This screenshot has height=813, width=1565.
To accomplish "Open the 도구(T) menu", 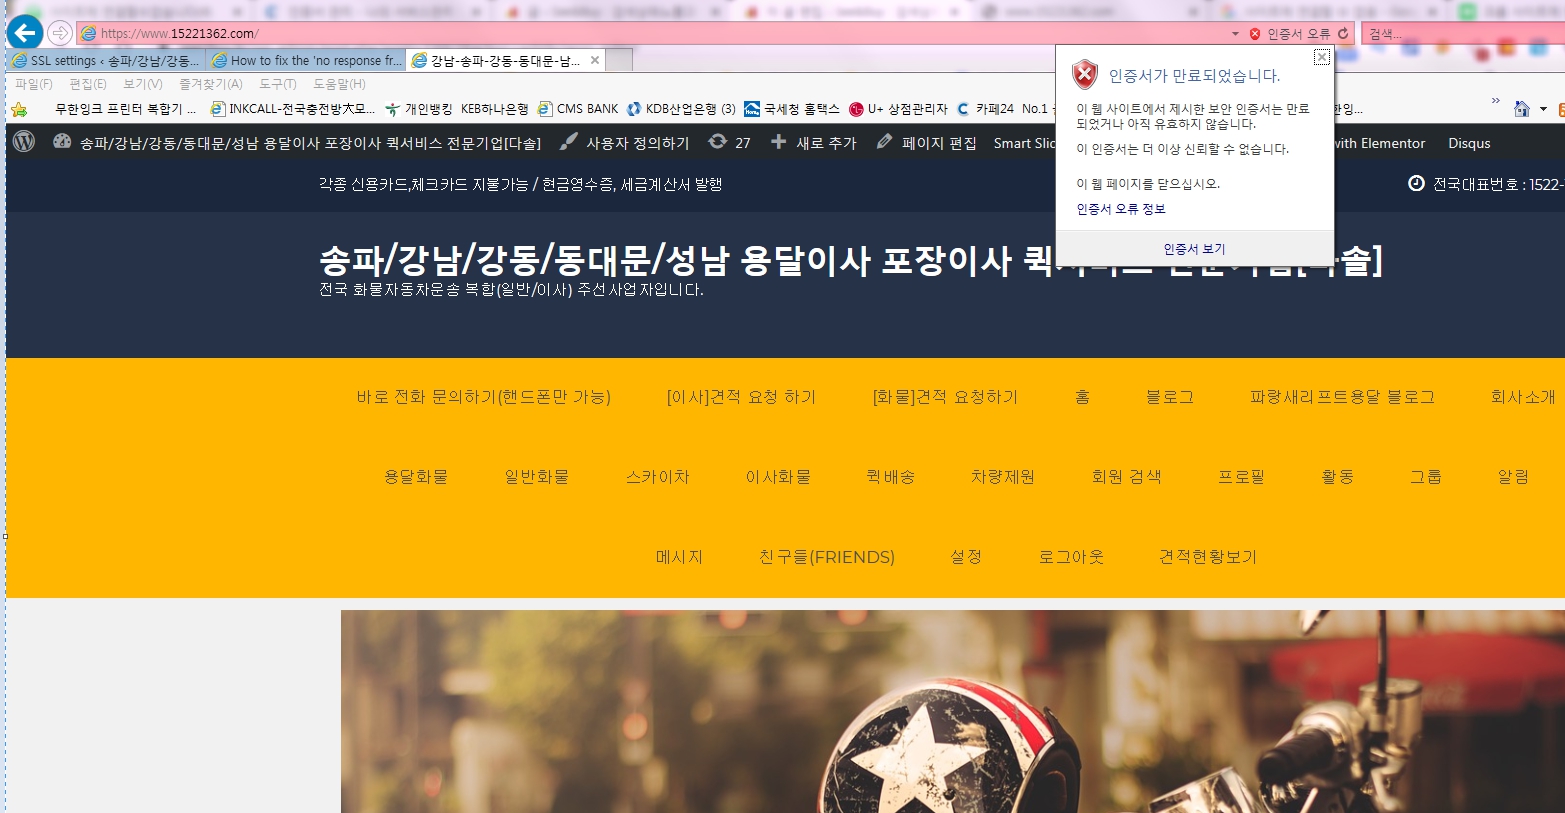I will pos(278,84).
